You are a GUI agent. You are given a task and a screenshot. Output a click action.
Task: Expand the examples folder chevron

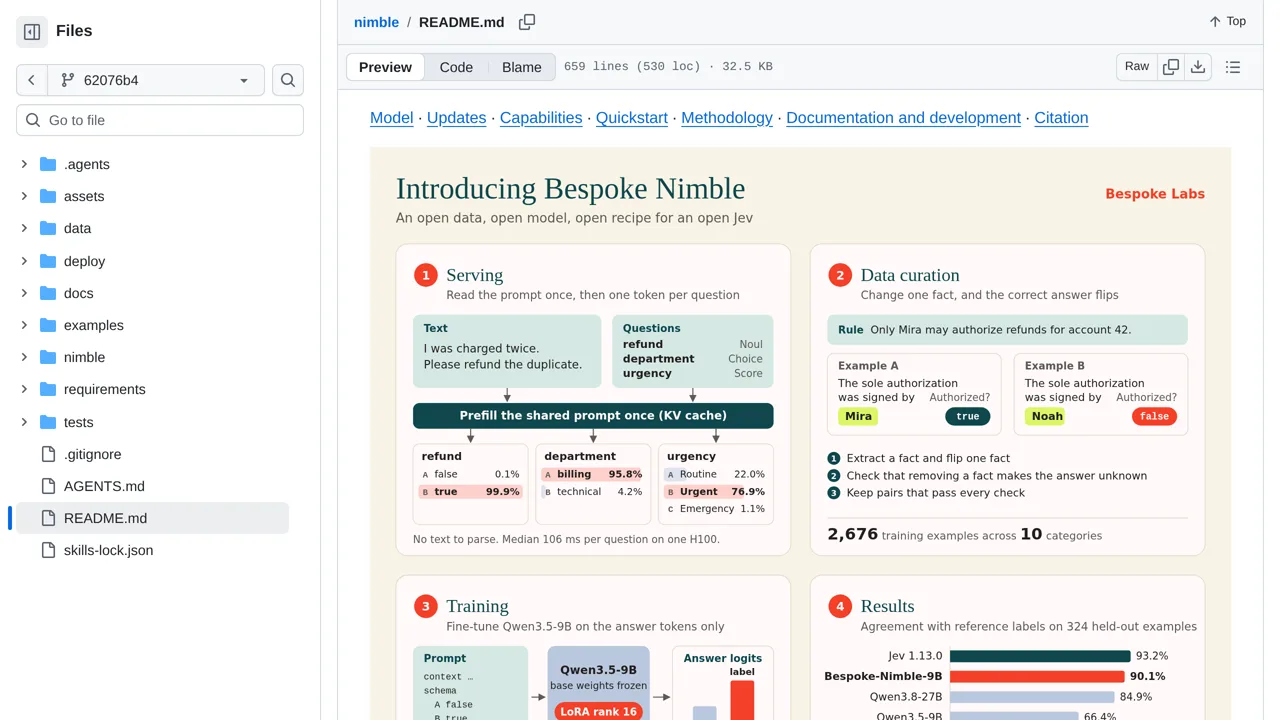pos(24,325)
